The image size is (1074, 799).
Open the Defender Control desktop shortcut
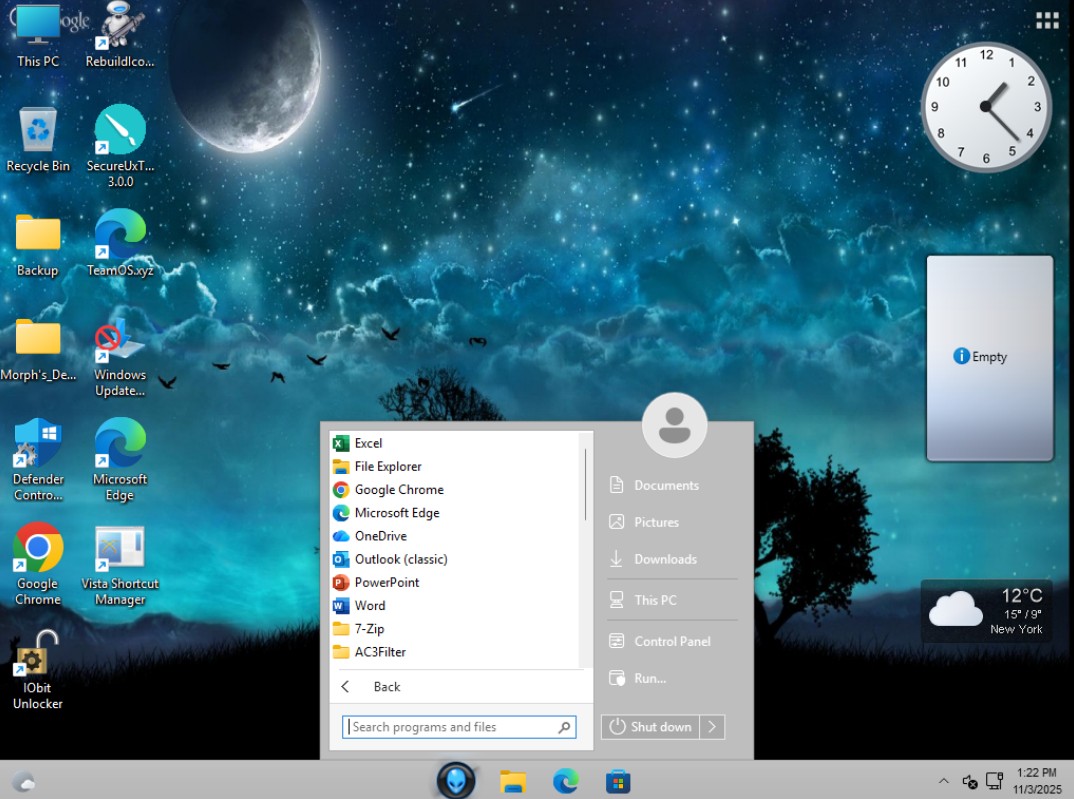click(38, 447)
